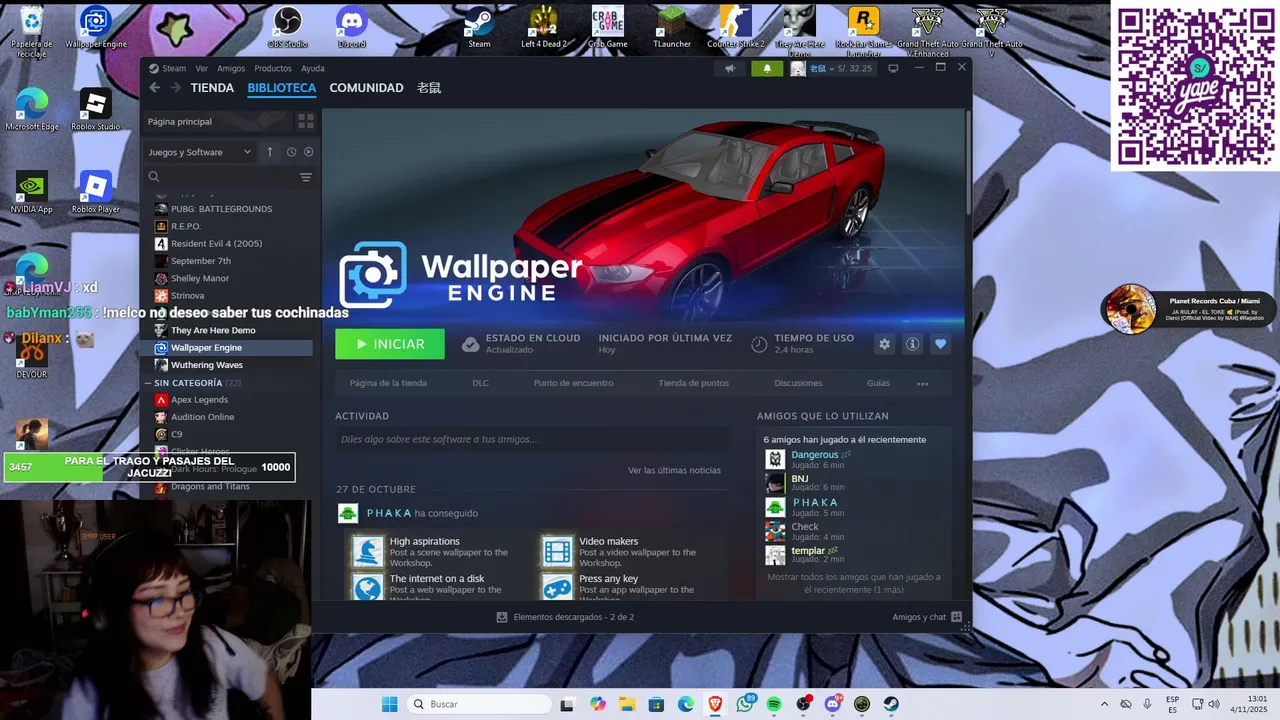
Task: Open friend templar in the friends list
Action: 808,551
